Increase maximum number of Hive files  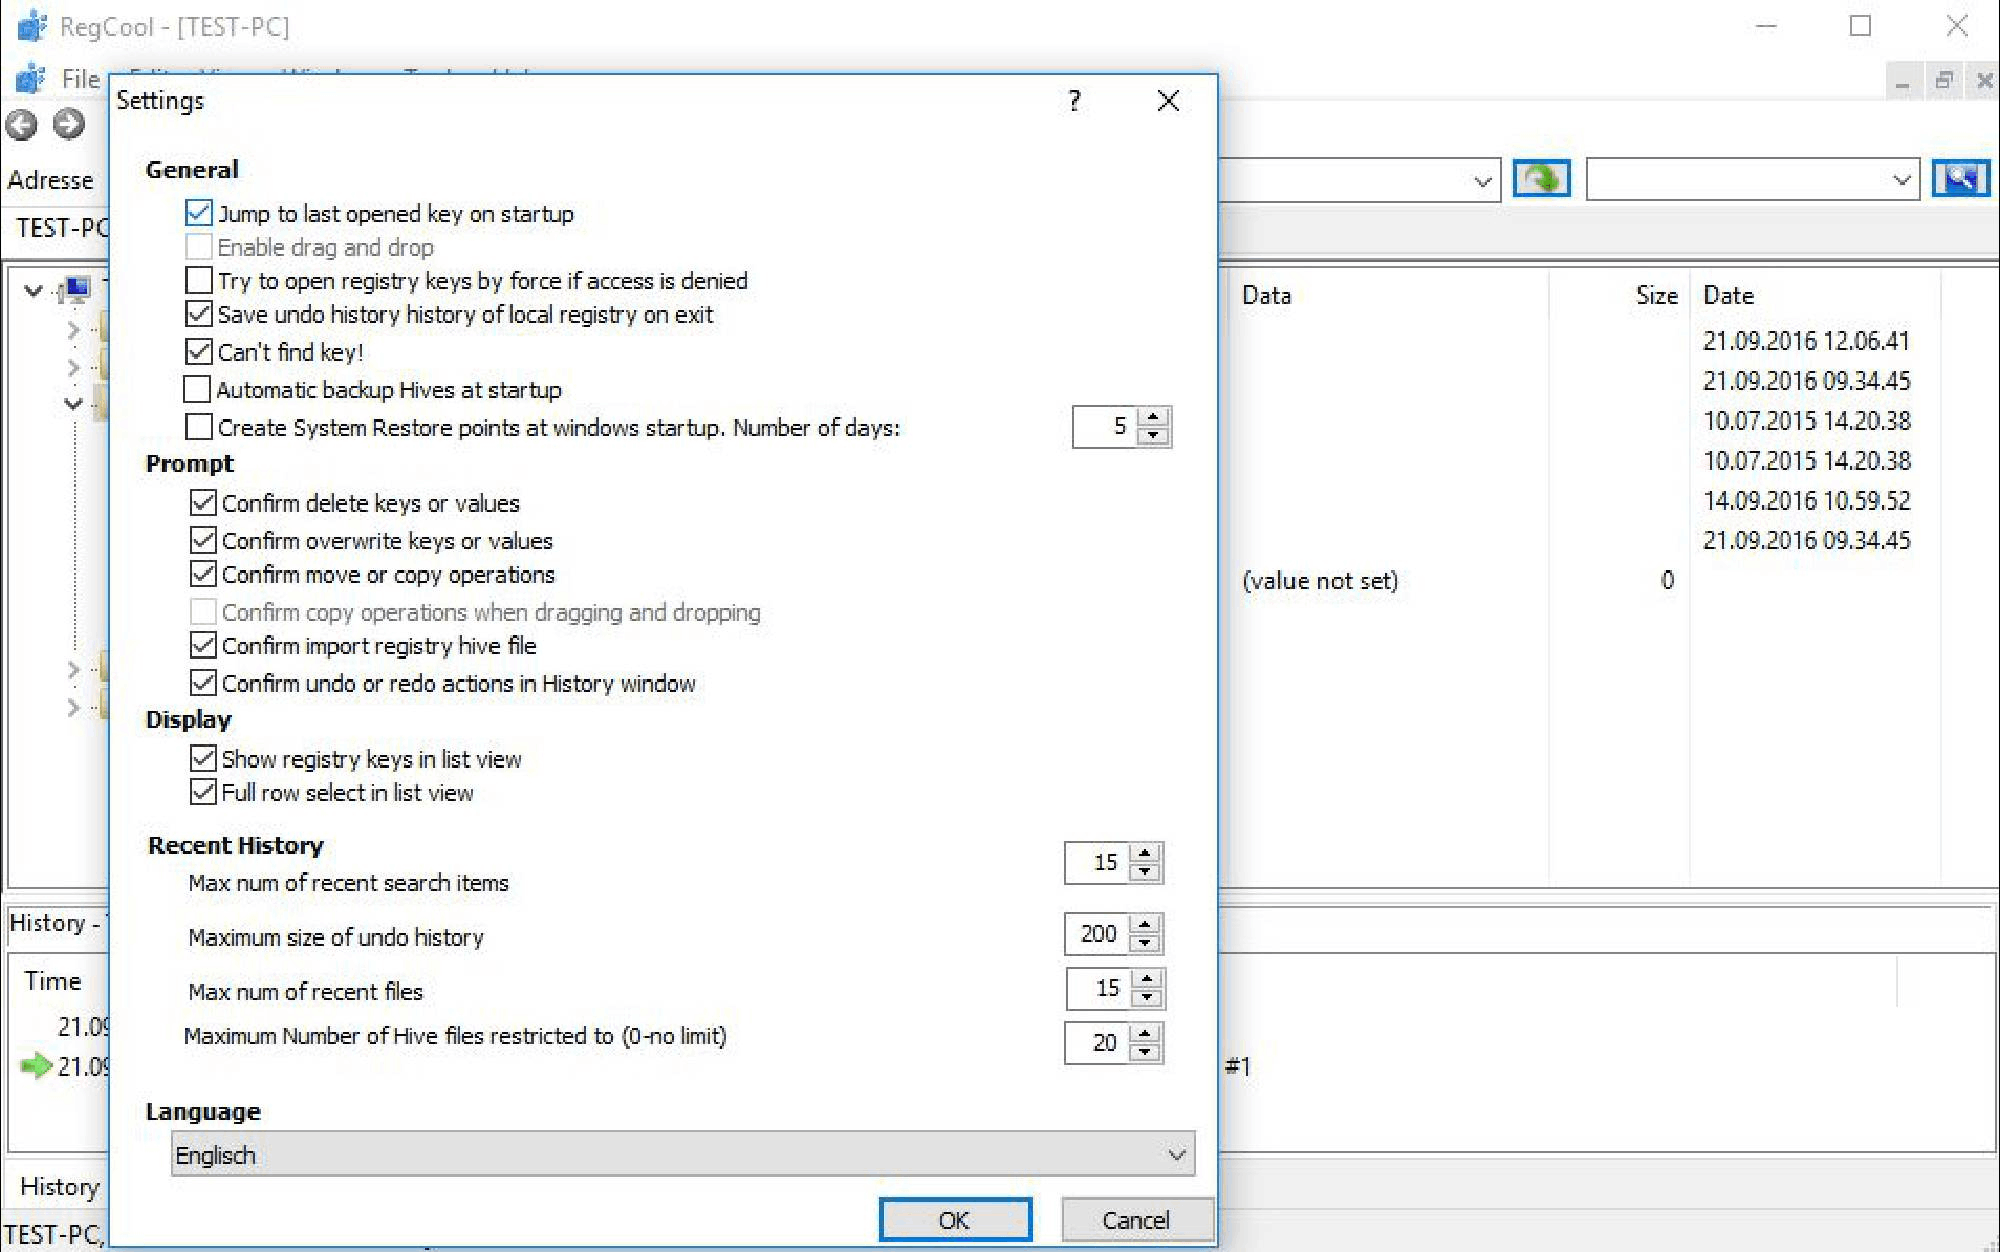(x=1145, y=1033)
